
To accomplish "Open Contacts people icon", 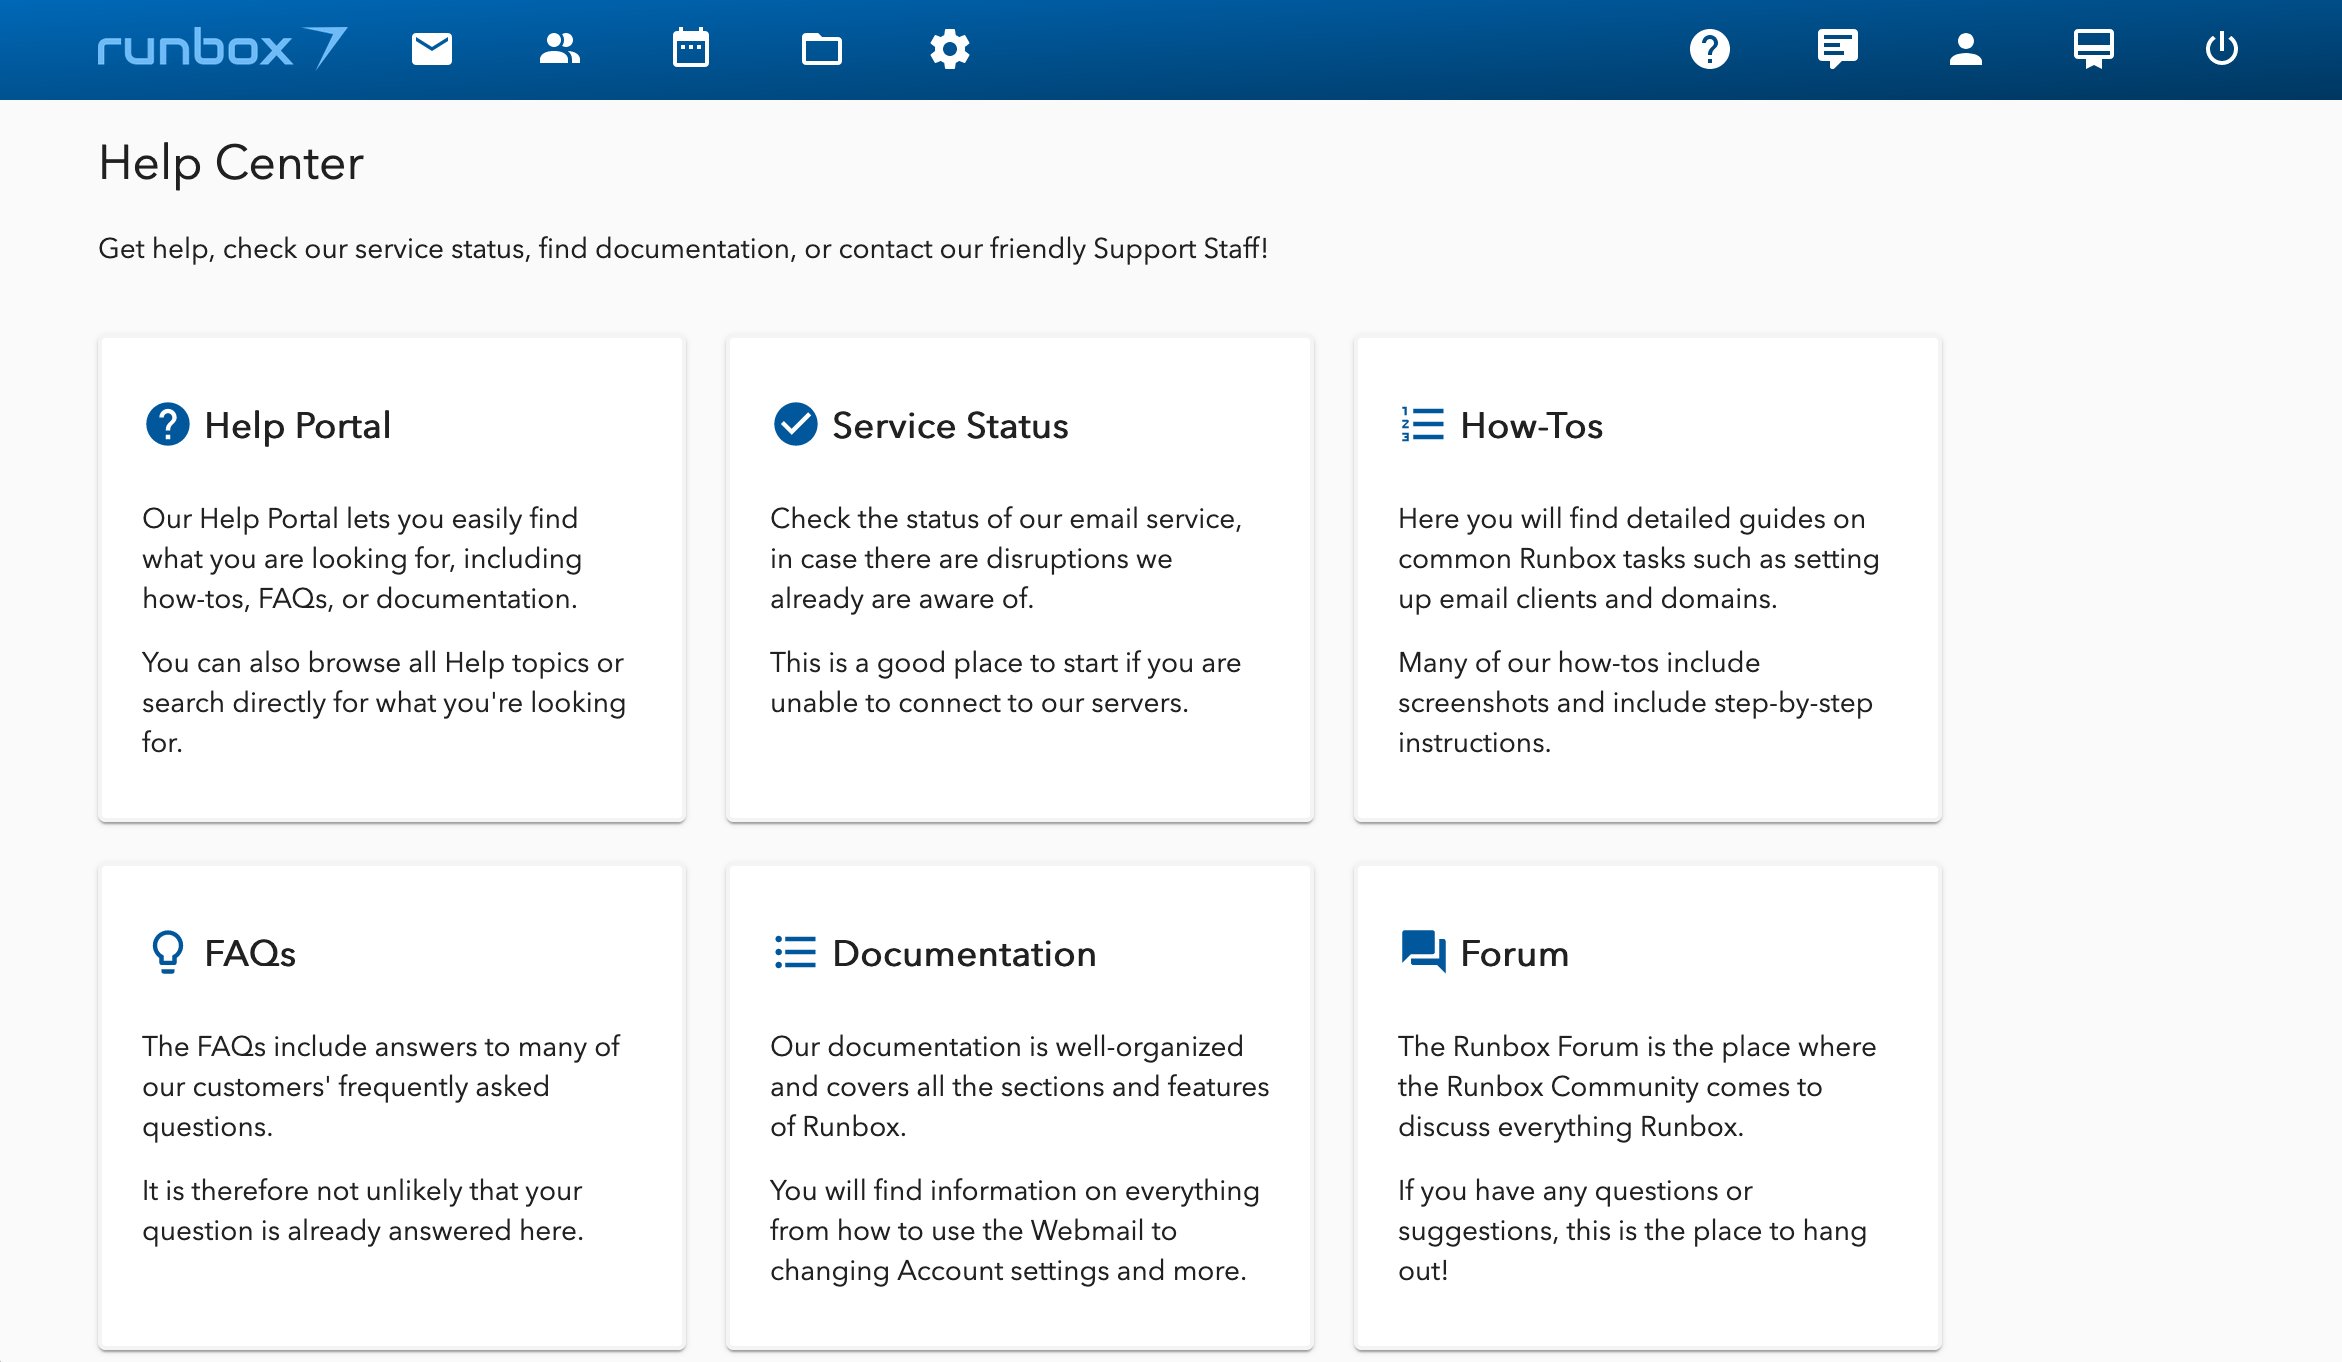I will 560,49.
